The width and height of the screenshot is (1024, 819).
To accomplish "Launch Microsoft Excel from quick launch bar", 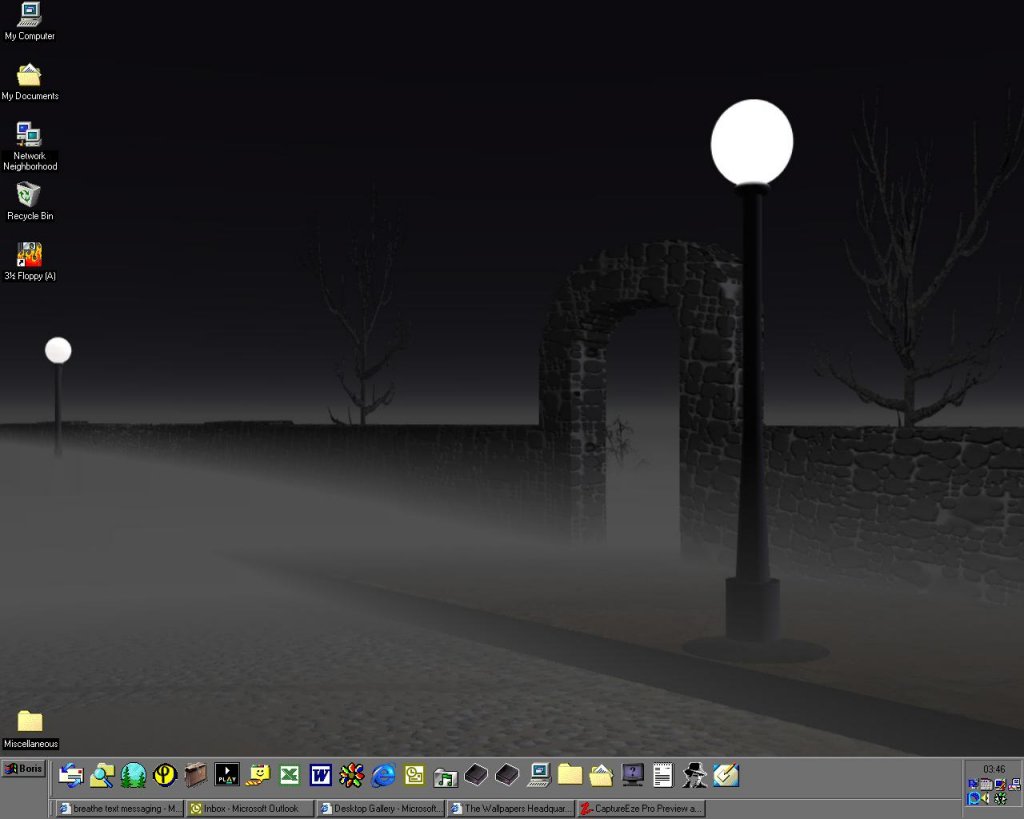I will coord(290,775).
